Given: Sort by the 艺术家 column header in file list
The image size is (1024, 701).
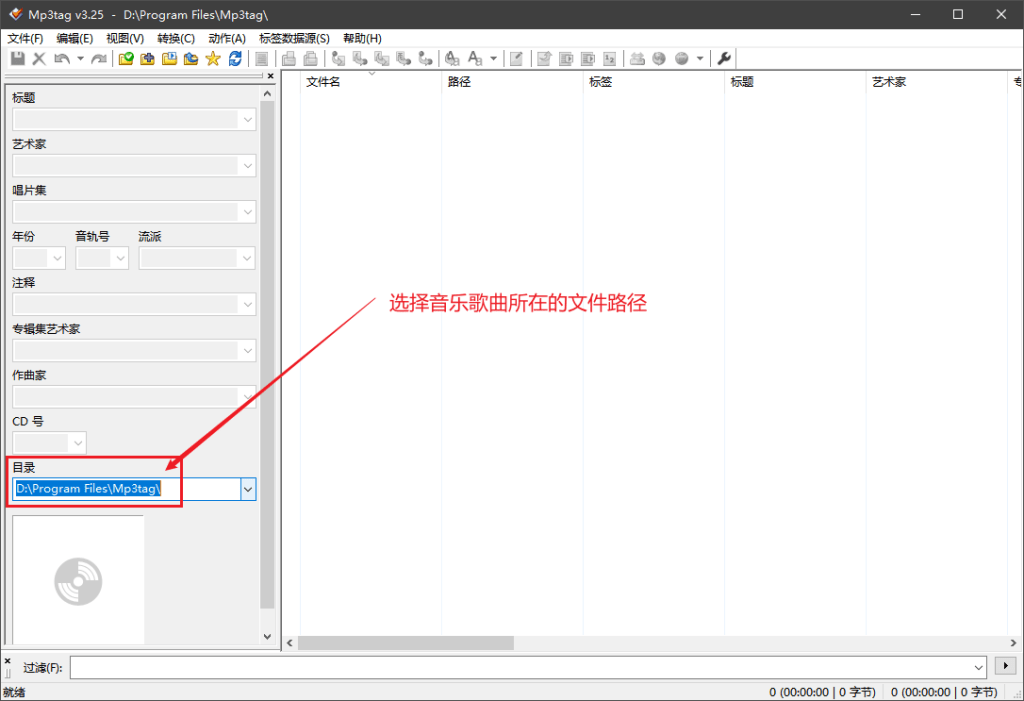Looking at the screenshot, I should [x=937, y=82].
